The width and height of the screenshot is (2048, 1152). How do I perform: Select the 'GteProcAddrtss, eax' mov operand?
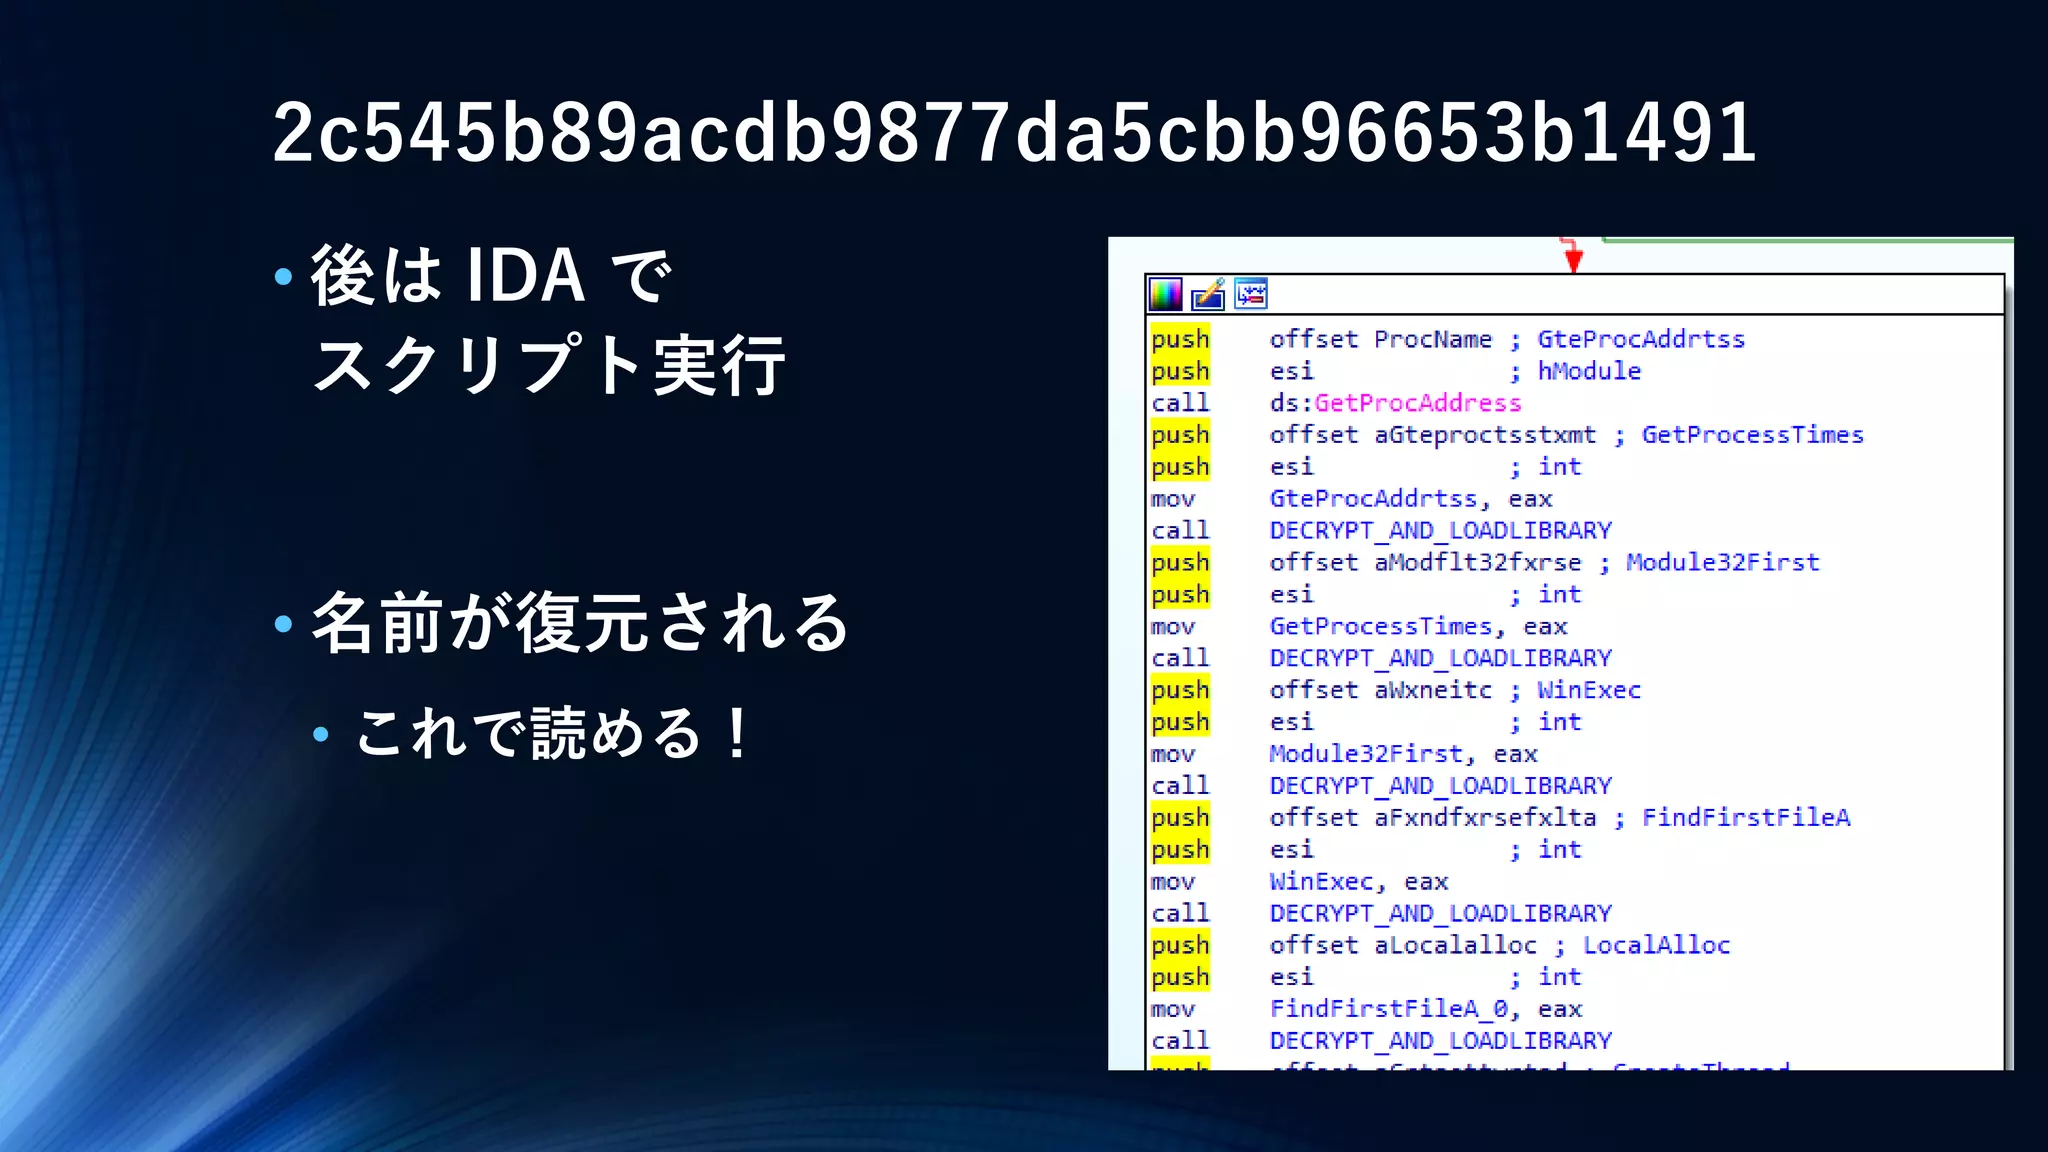coord(1410,499)
